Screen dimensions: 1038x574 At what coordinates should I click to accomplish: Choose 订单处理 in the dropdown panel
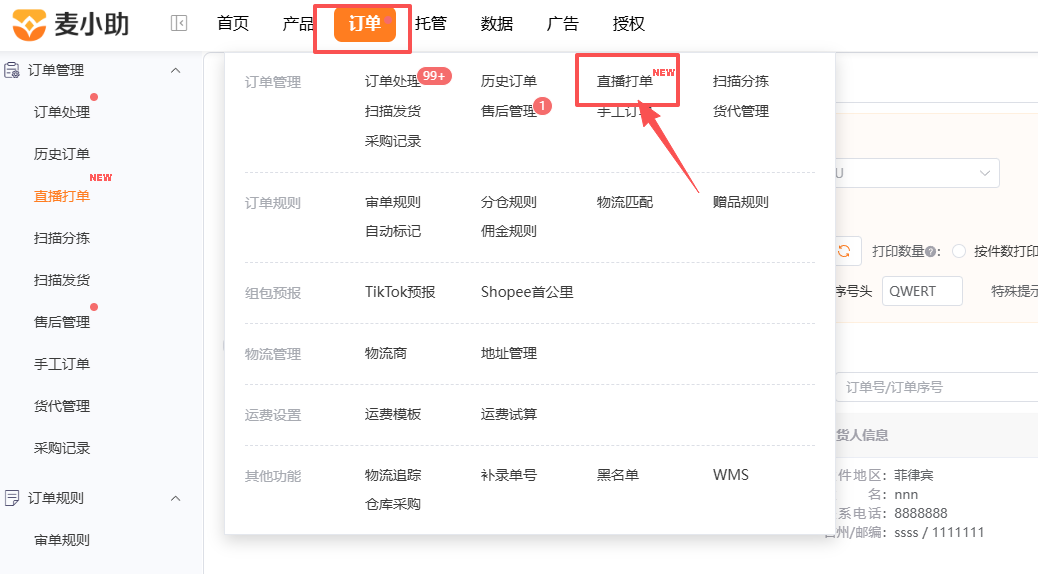point(393,81)
